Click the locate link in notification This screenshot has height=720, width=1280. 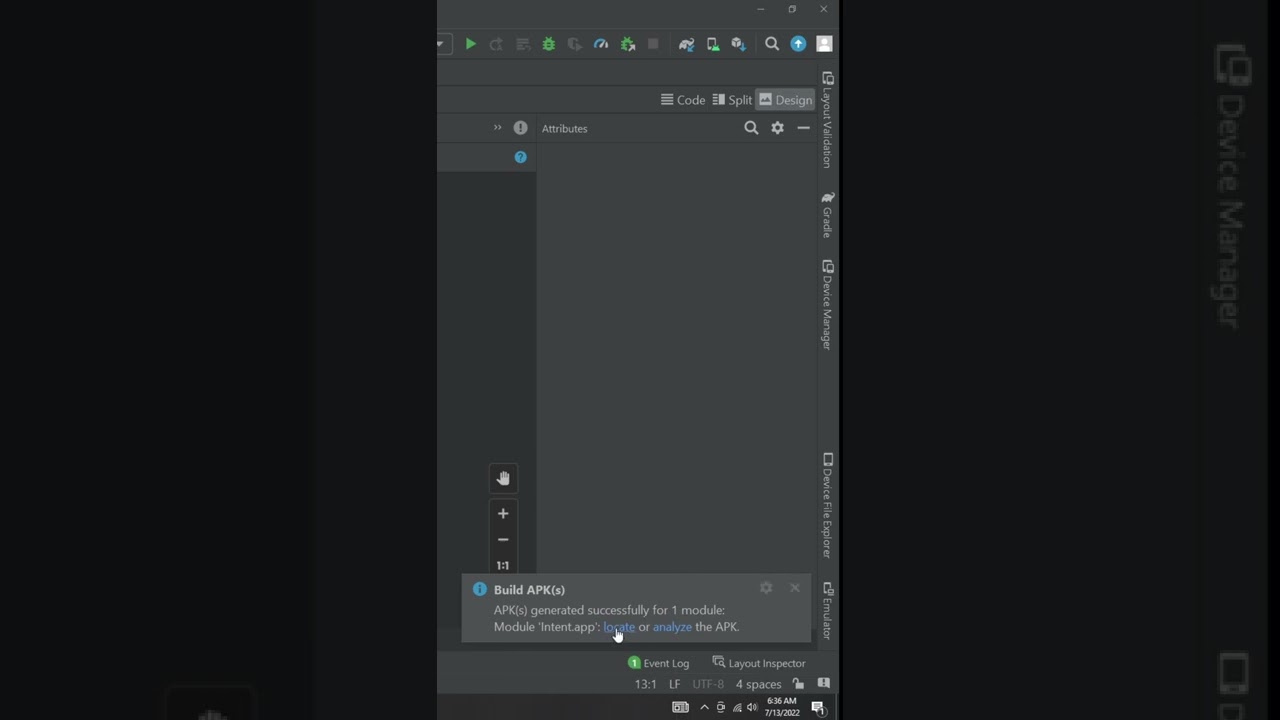(619, 627)
